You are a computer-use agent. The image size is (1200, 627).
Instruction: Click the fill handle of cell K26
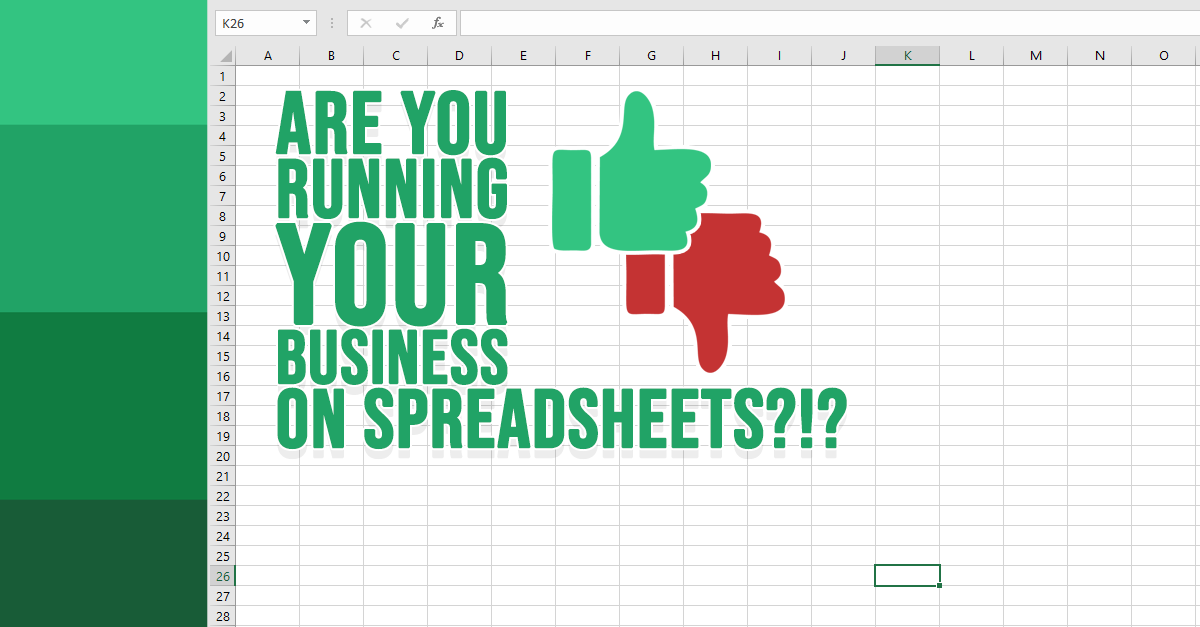tap(940, 585)
